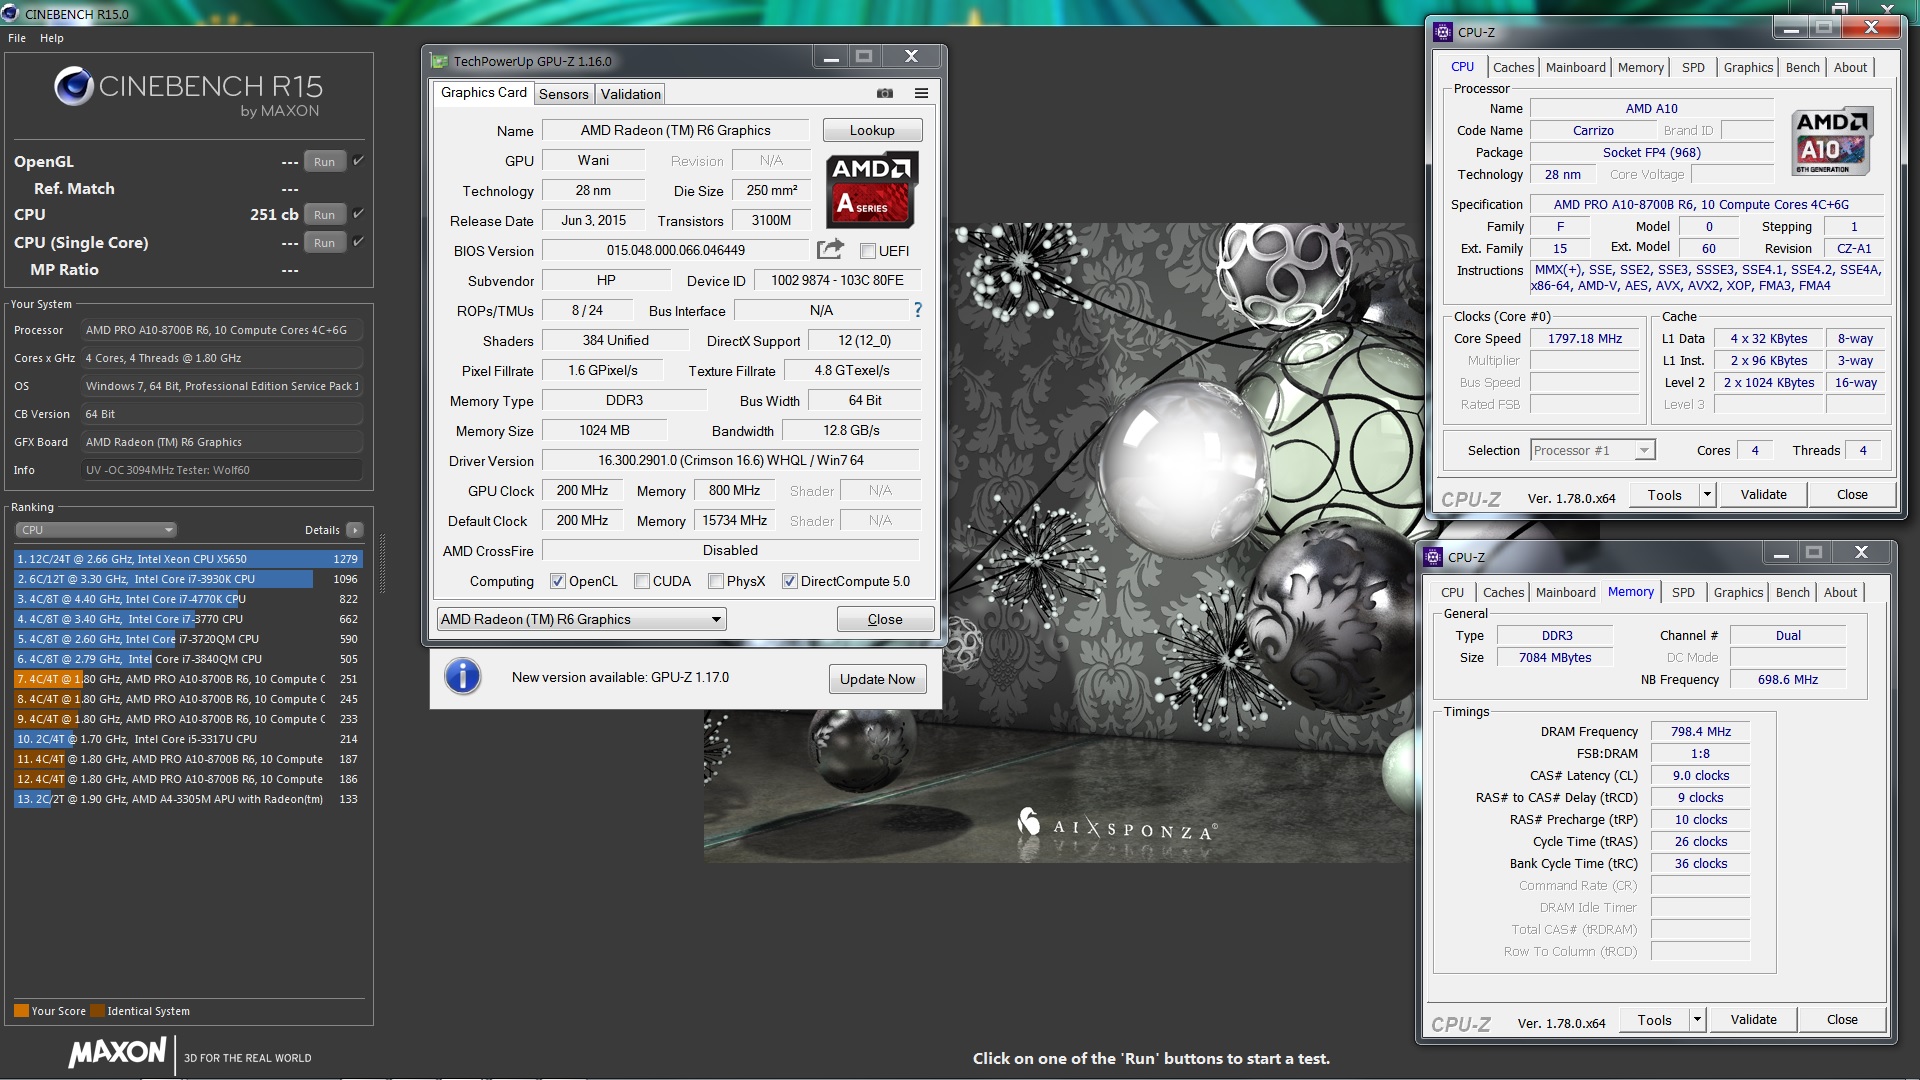The width and height of the screenshot is (1920, 1080).
Task: Expand the Tools arrow in upper CPU-Z
Action: pyautogui.click(x=1707, y=494)
